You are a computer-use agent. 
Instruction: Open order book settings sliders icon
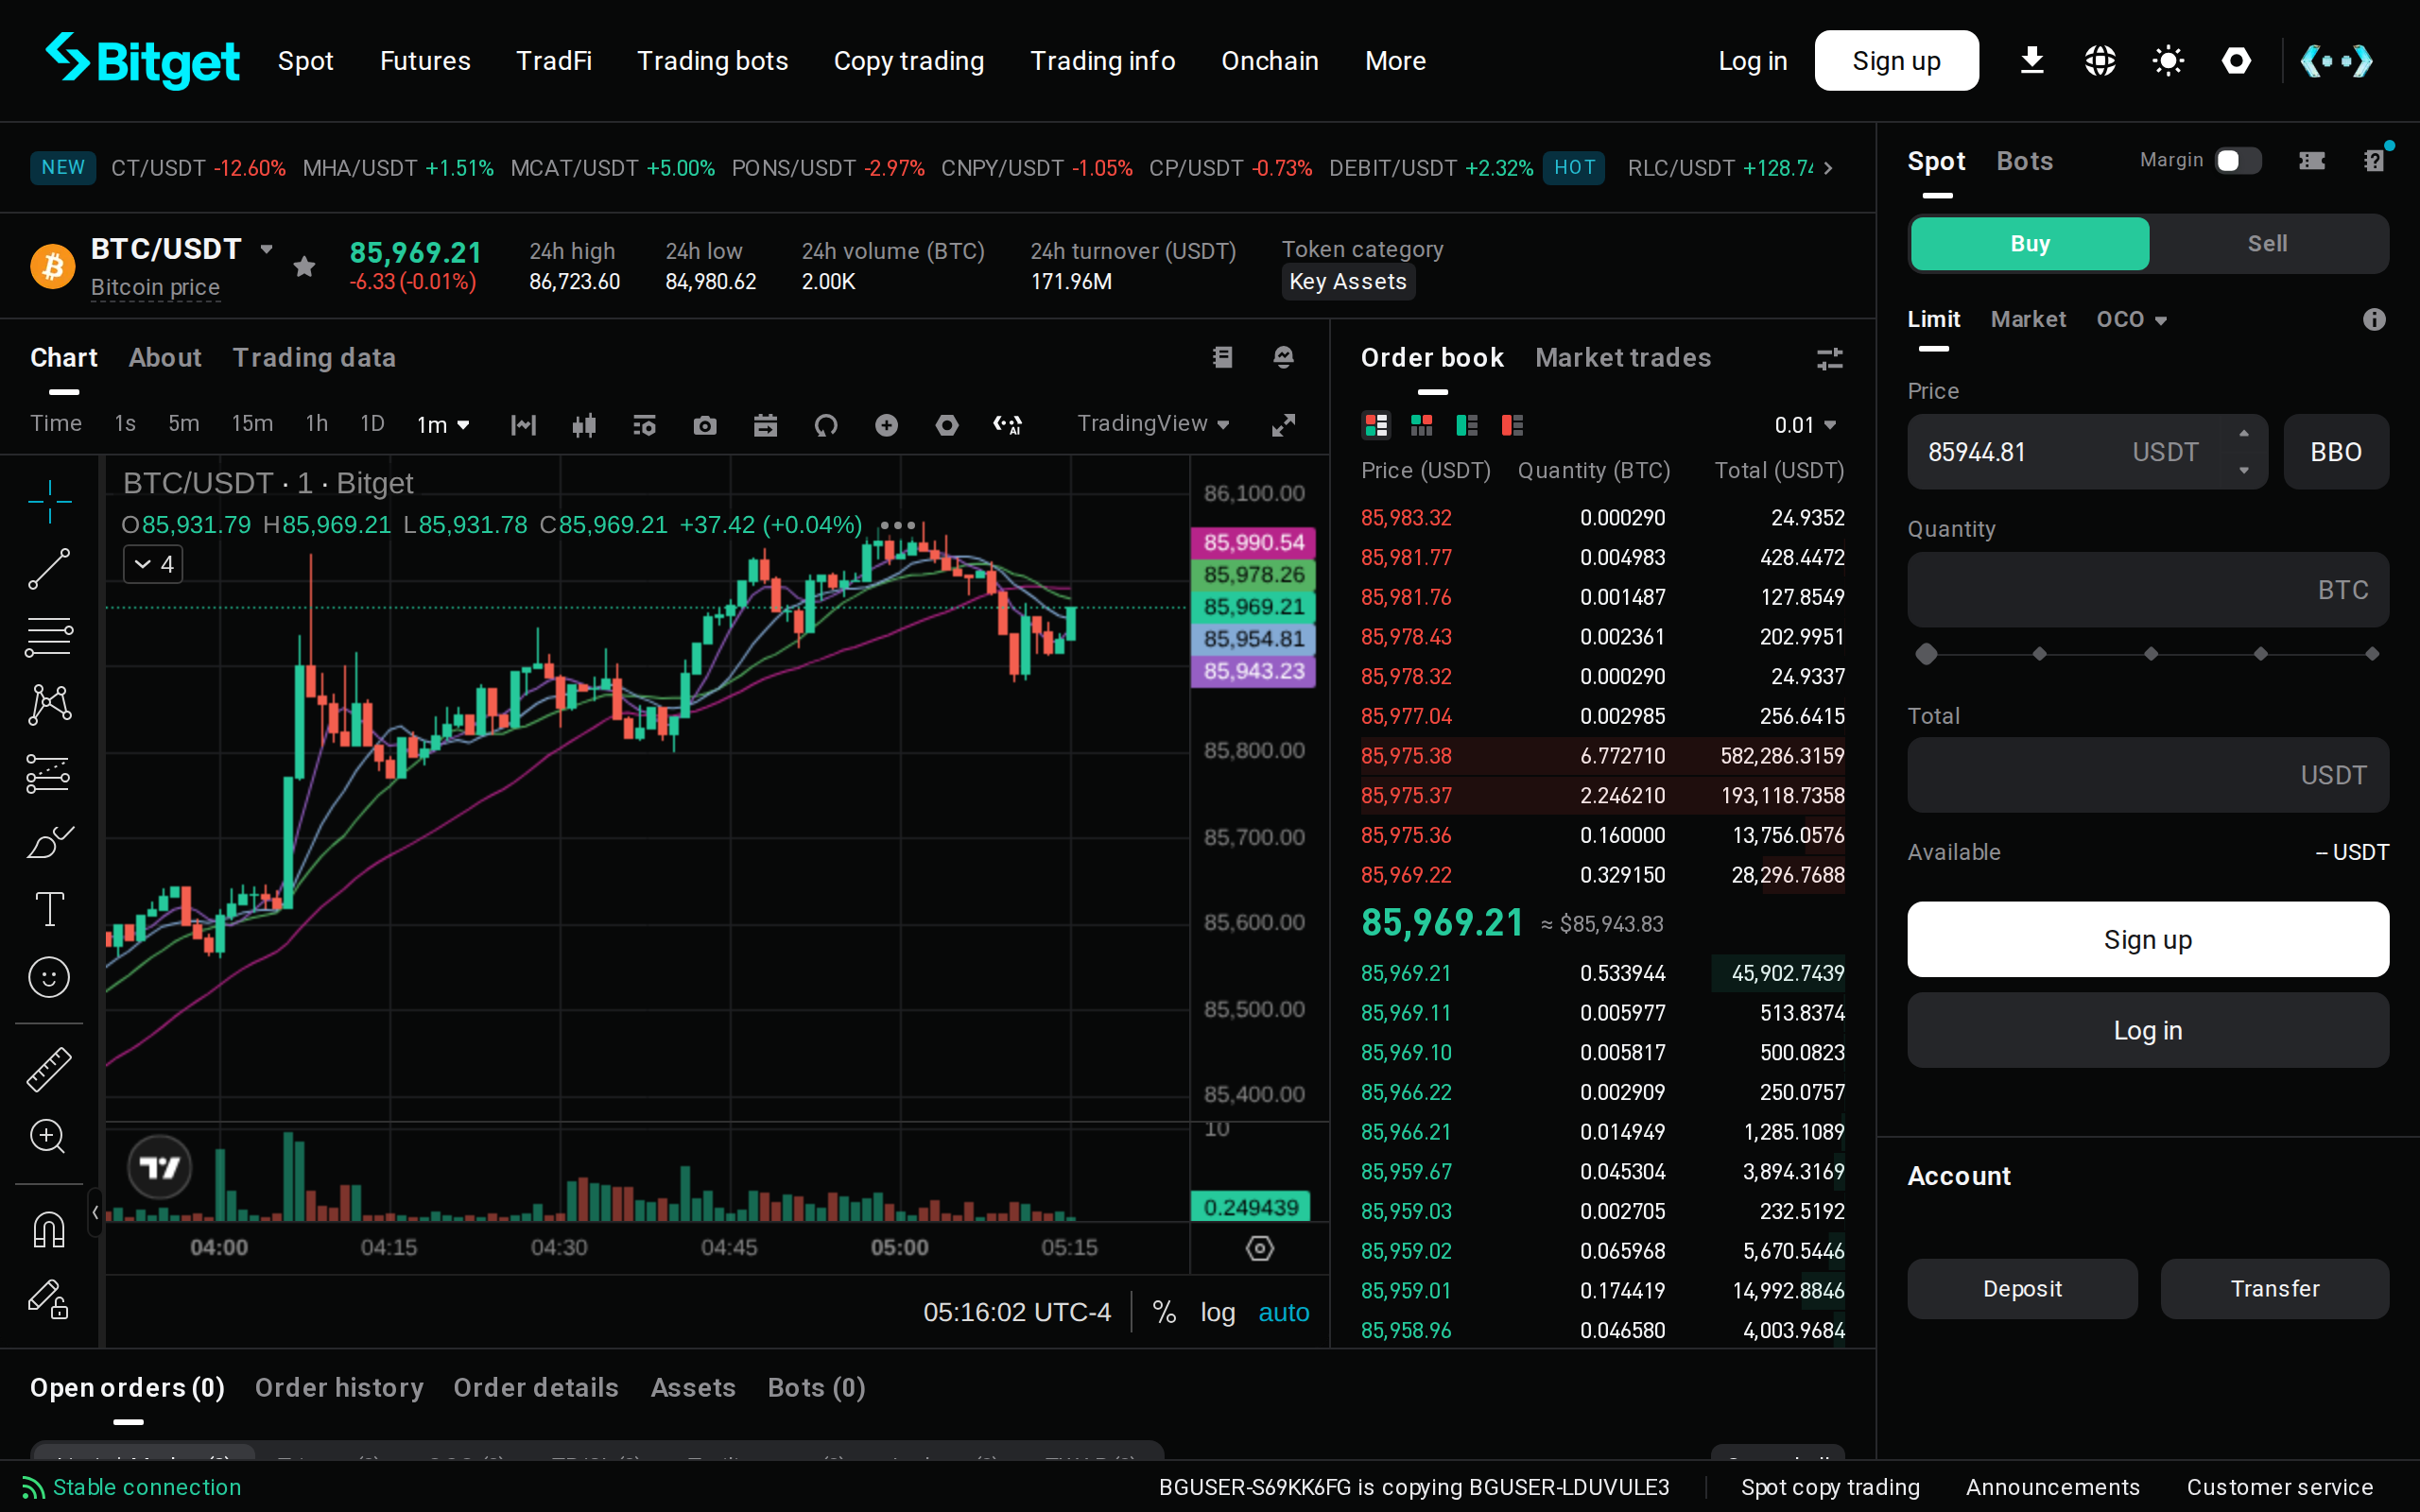[1829, 359]
